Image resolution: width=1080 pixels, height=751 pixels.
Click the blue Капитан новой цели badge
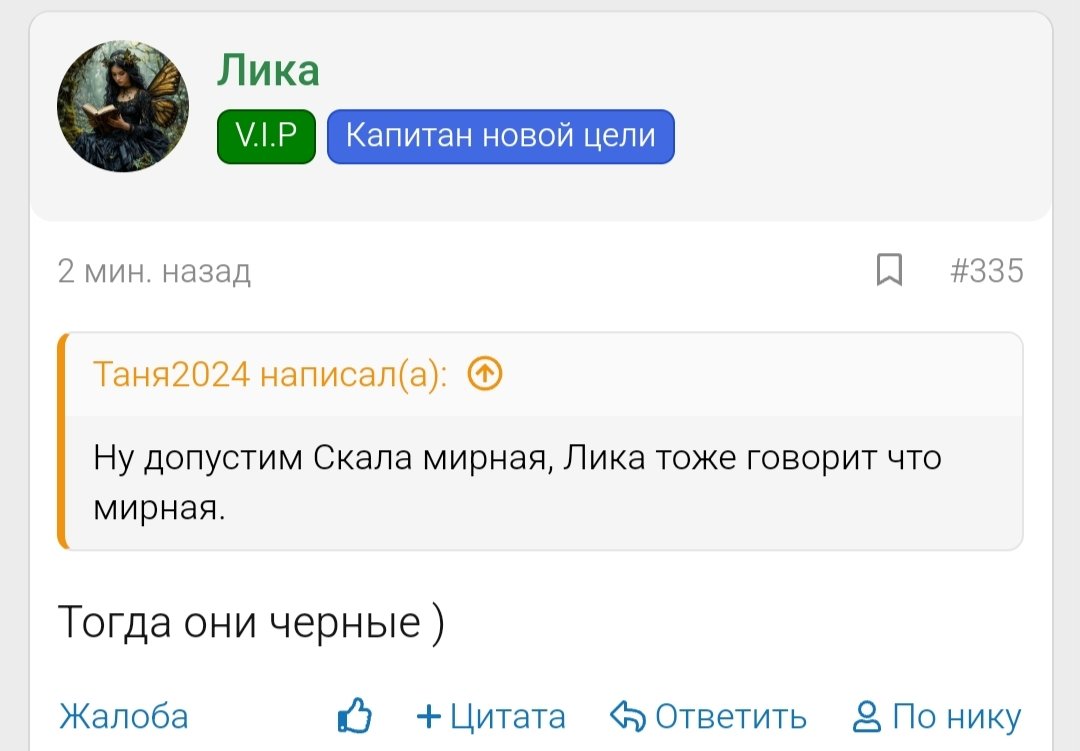coord(500,136)
